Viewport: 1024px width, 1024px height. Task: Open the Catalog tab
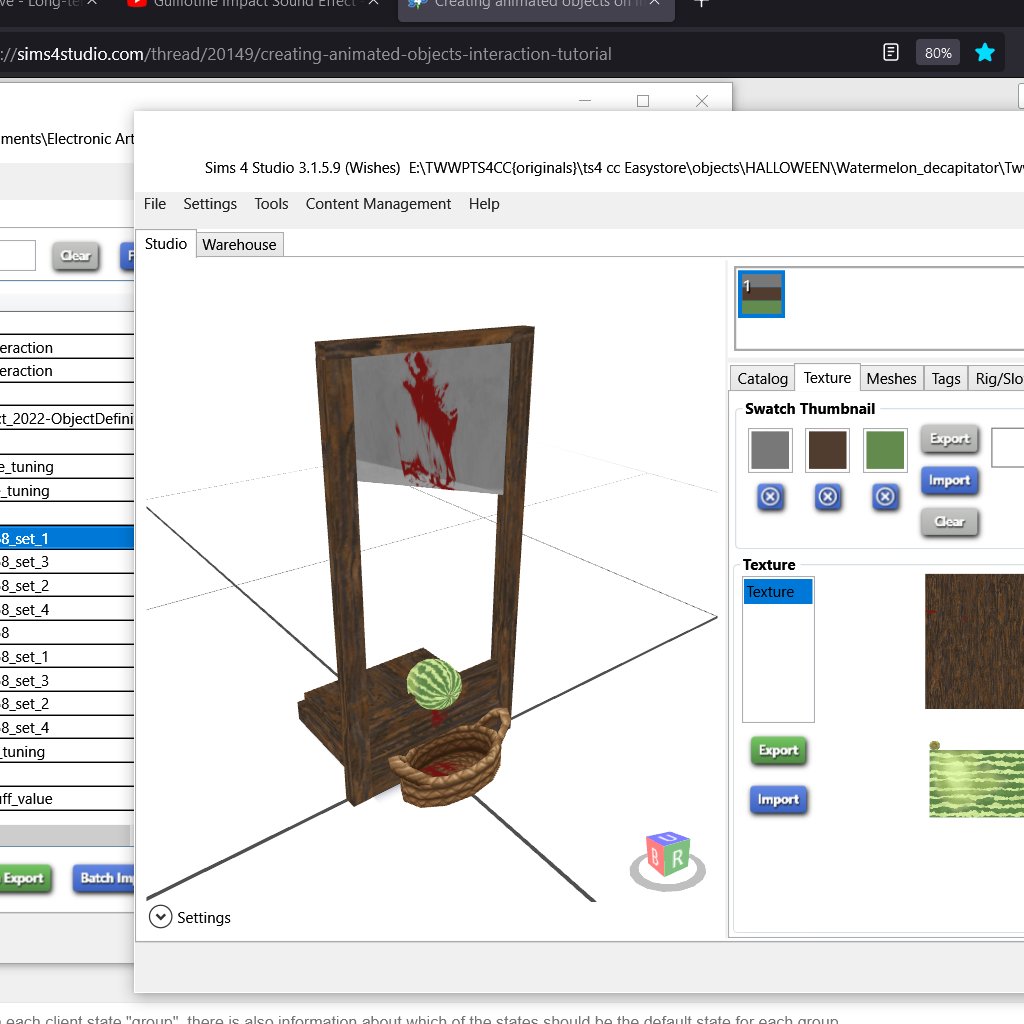pyautogui.click(x=762, y=379)
